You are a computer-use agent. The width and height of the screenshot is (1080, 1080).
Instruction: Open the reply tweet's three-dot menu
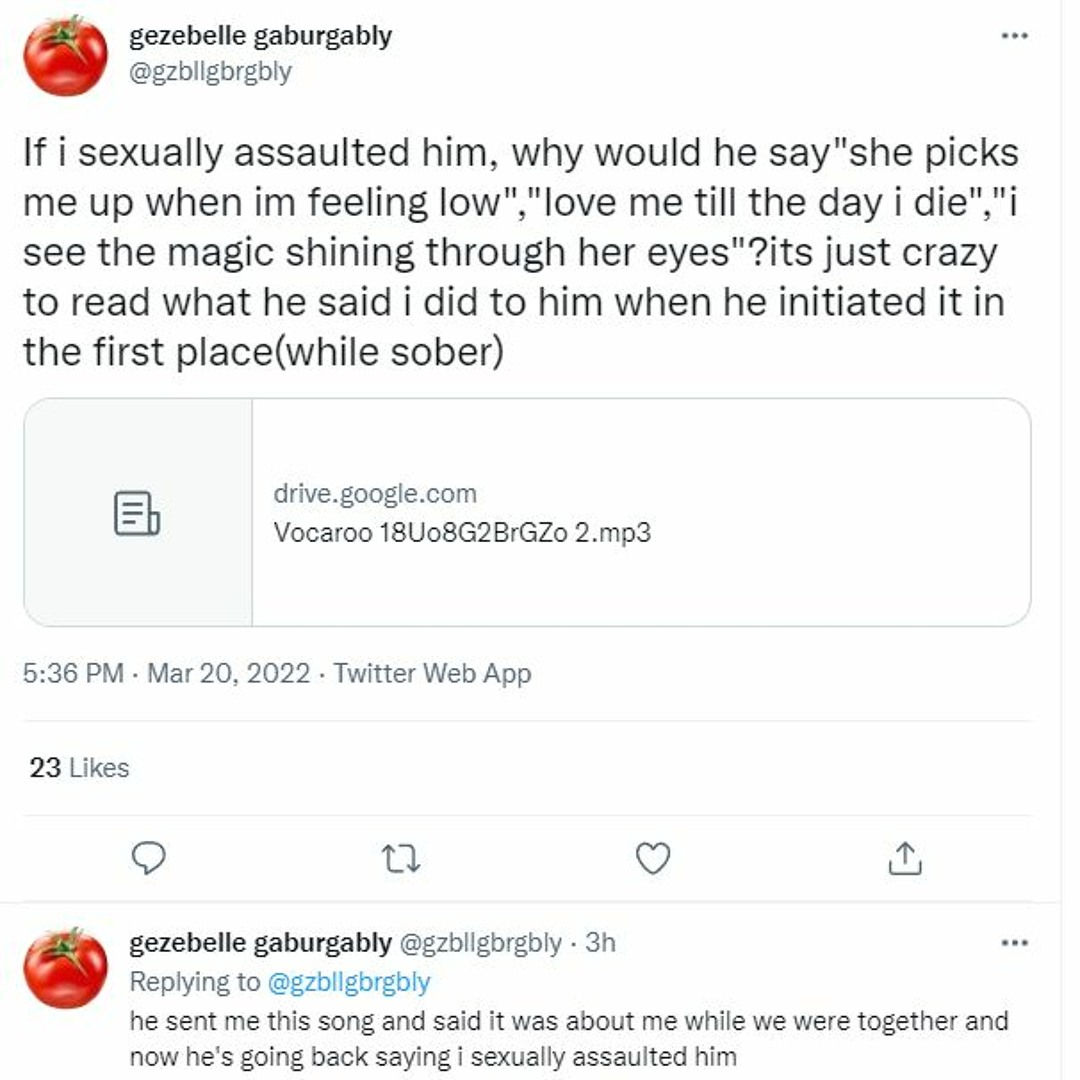tap(1014, 943)
